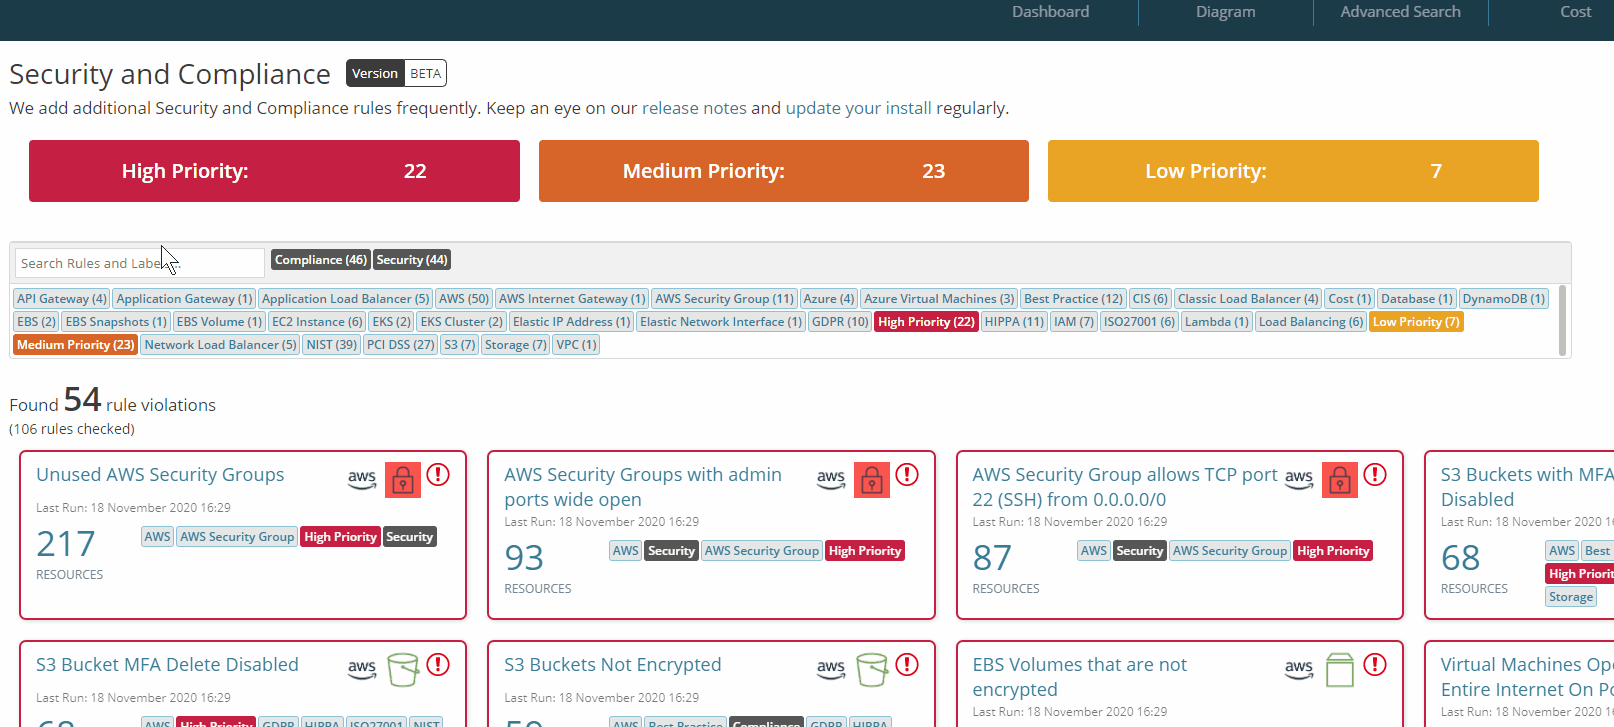This screenshot has height=727, width=1614.
Task: Toggle the Lambda (1) filter tag
Action: click(1217, 322)
